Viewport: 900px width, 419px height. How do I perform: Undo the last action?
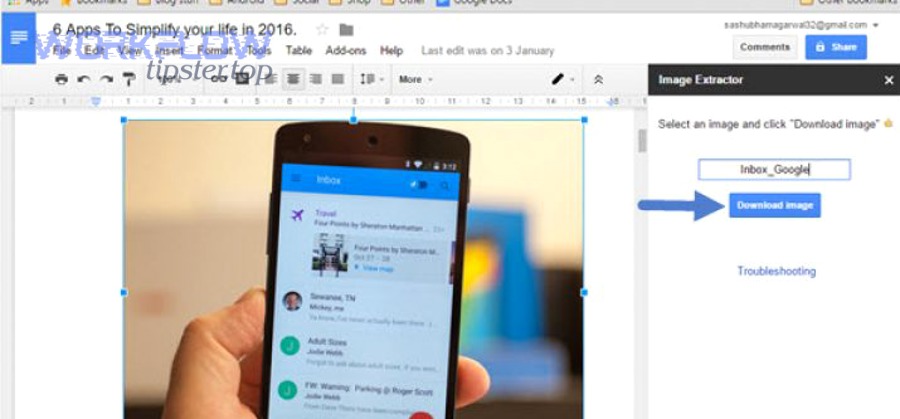pos(84,79)
